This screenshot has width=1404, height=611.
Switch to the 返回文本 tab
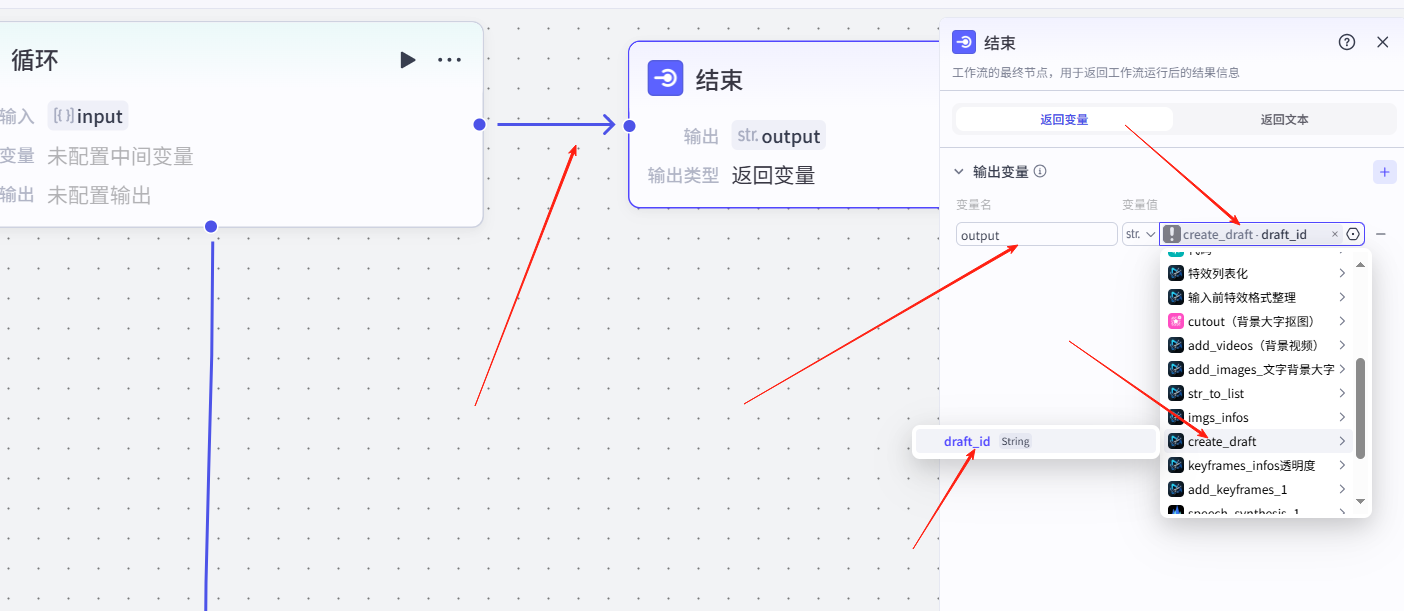[x=1284, y=119]
